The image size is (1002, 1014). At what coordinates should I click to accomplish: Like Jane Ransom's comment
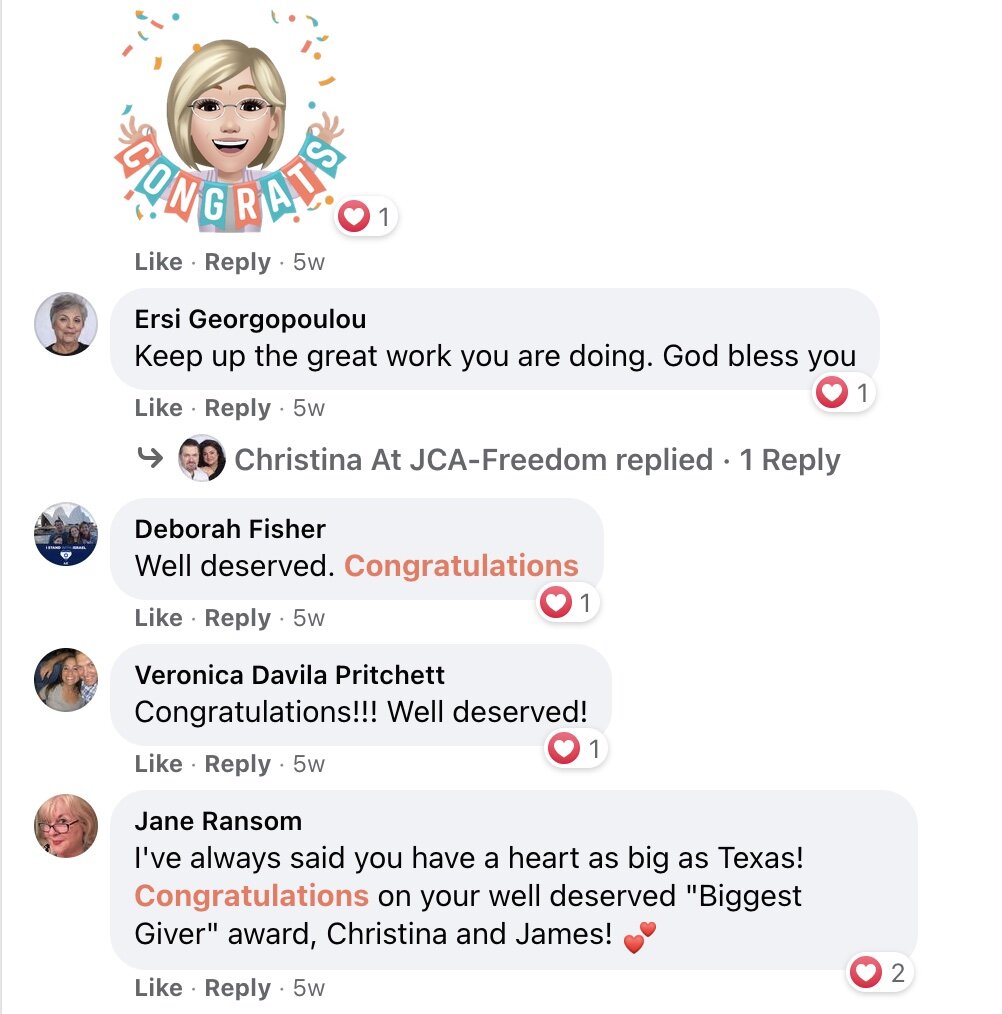158,987
